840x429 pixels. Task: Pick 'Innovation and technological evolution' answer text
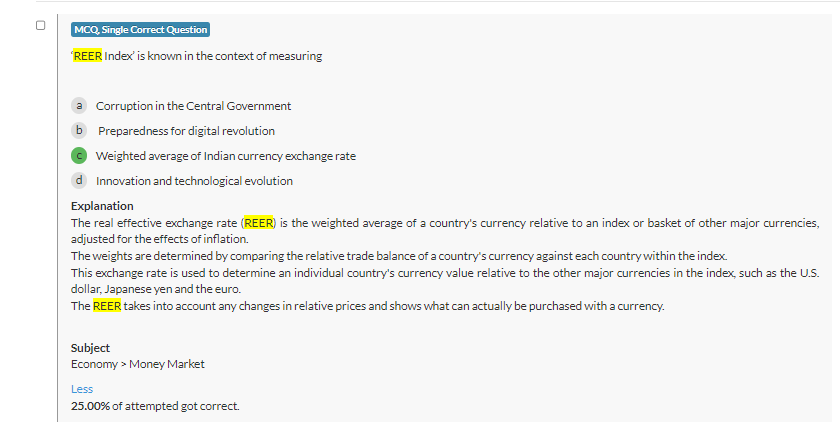(194, 181)
